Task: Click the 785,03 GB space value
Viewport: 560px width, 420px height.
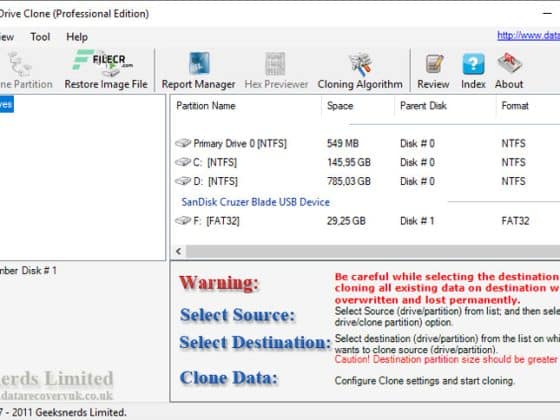Action: click(x=349, y=181)
